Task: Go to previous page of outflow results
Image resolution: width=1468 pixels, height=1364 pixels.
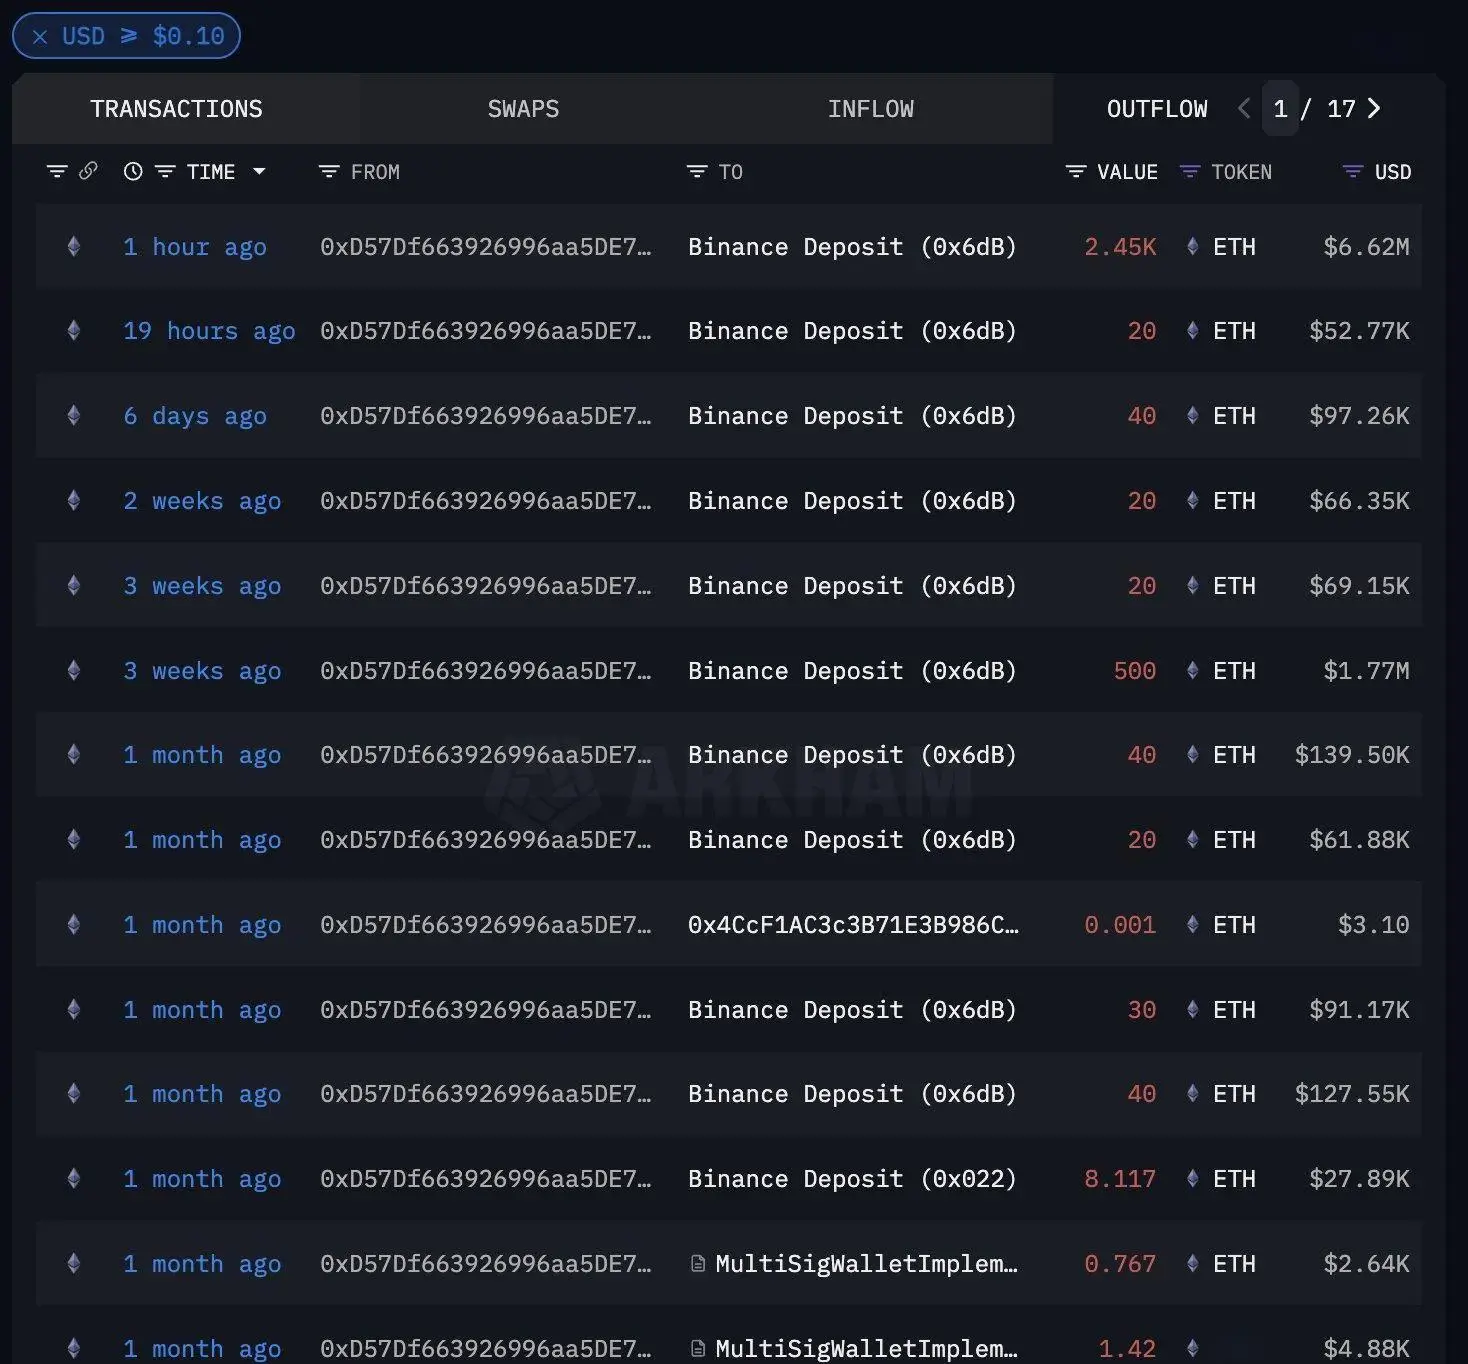Action: coord(1244,108)
